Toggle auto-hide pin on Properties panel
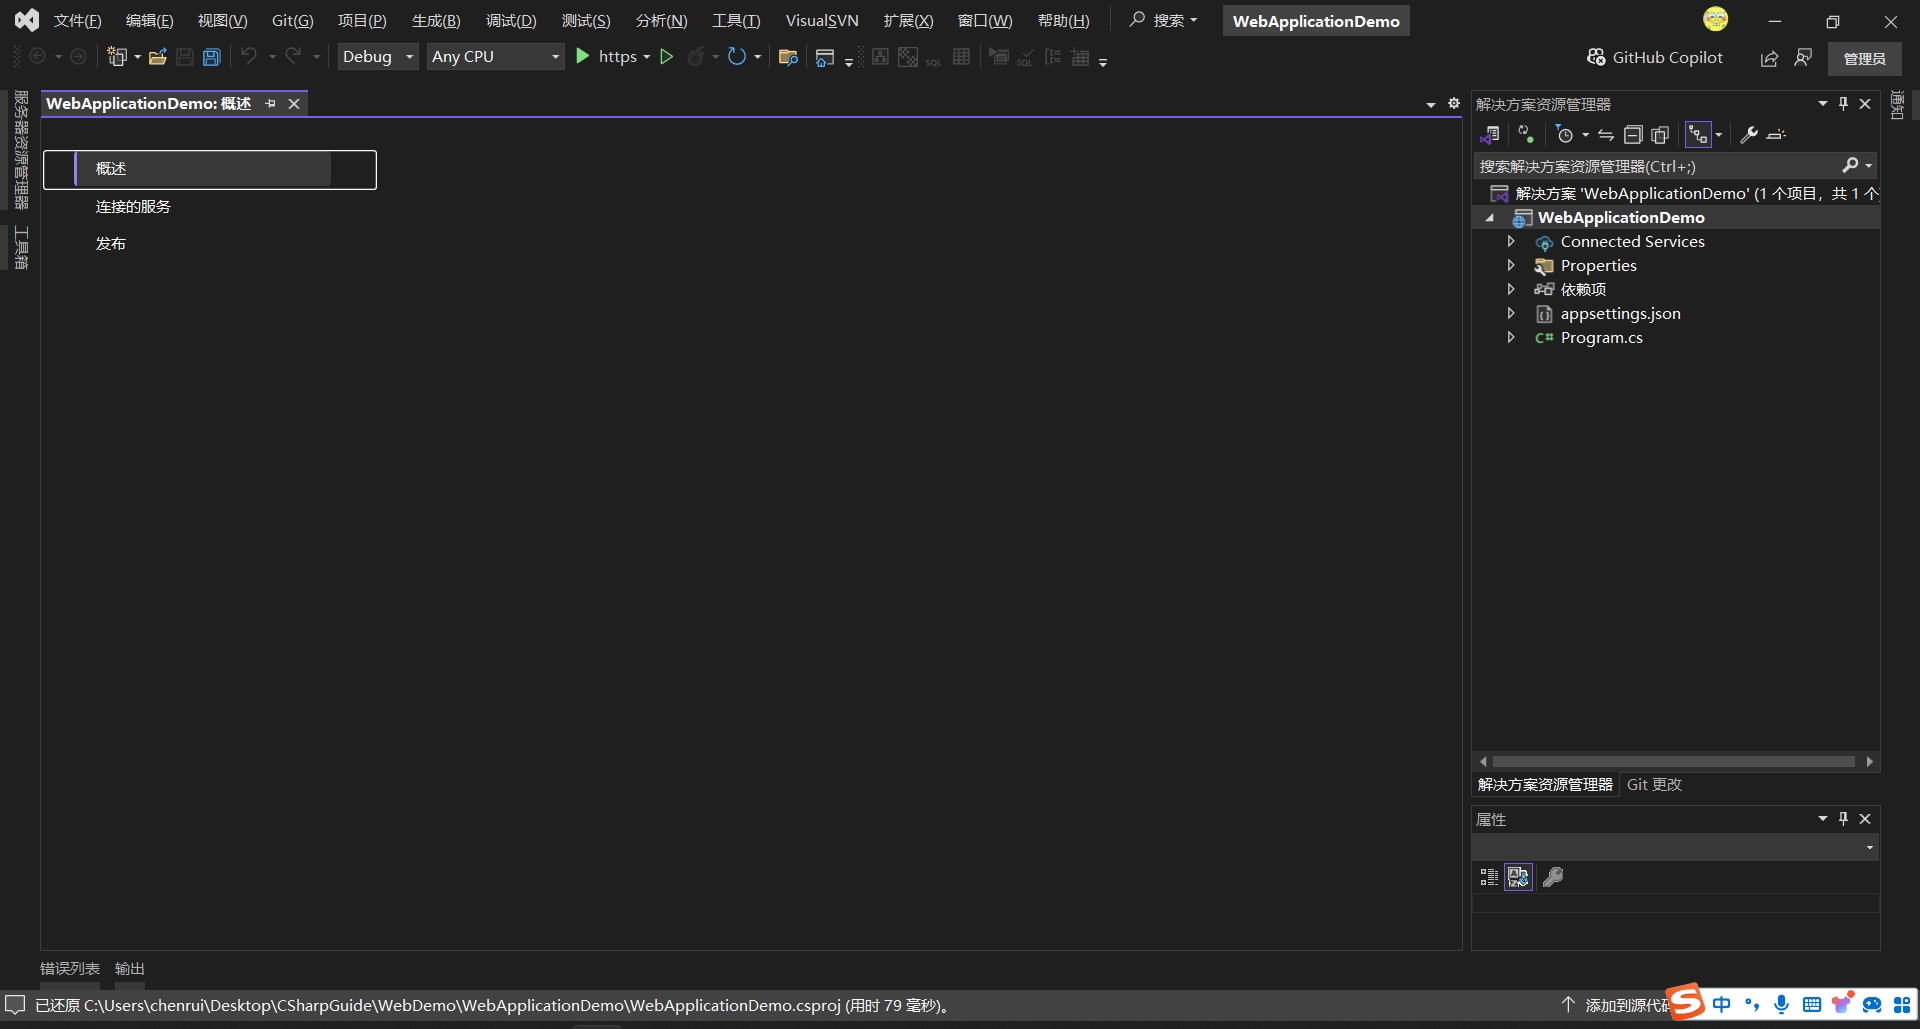Viewport: 1920px width, 1029px height. [1844, 818]
